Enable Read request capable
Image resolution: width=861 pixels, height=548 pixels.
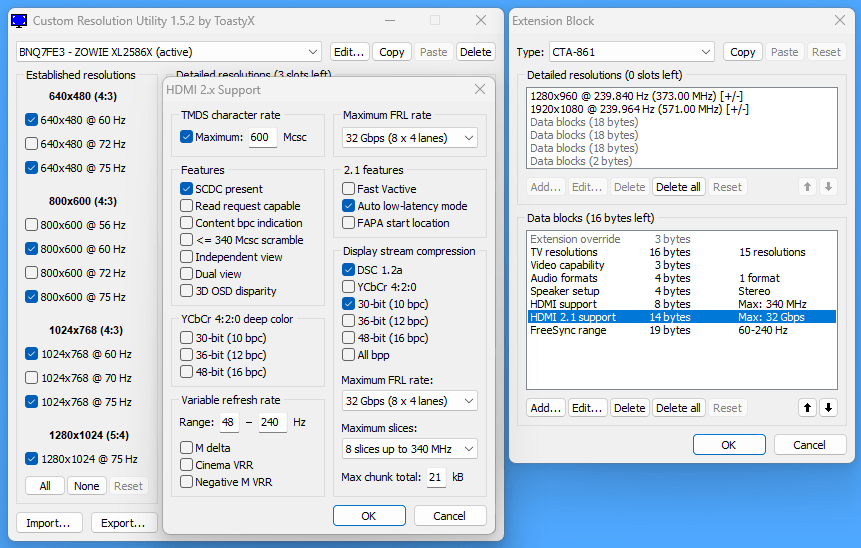(187, 206)
